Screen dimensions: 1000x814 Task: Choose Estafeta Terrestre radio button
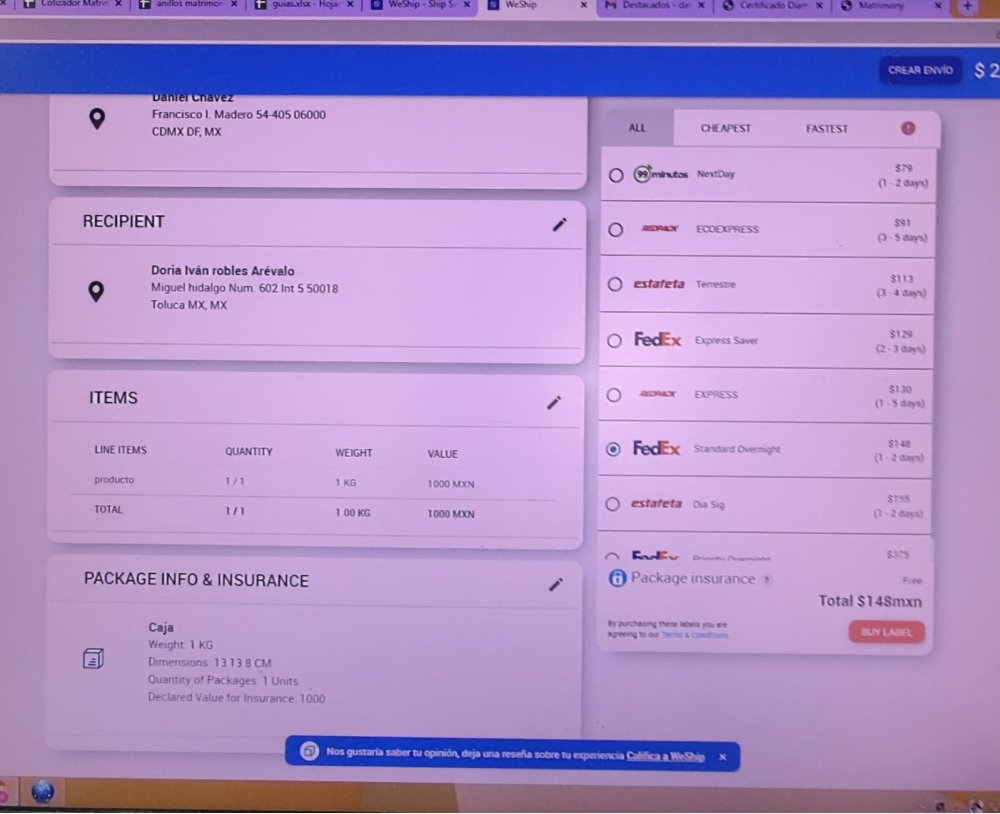[x=615, y=285]
